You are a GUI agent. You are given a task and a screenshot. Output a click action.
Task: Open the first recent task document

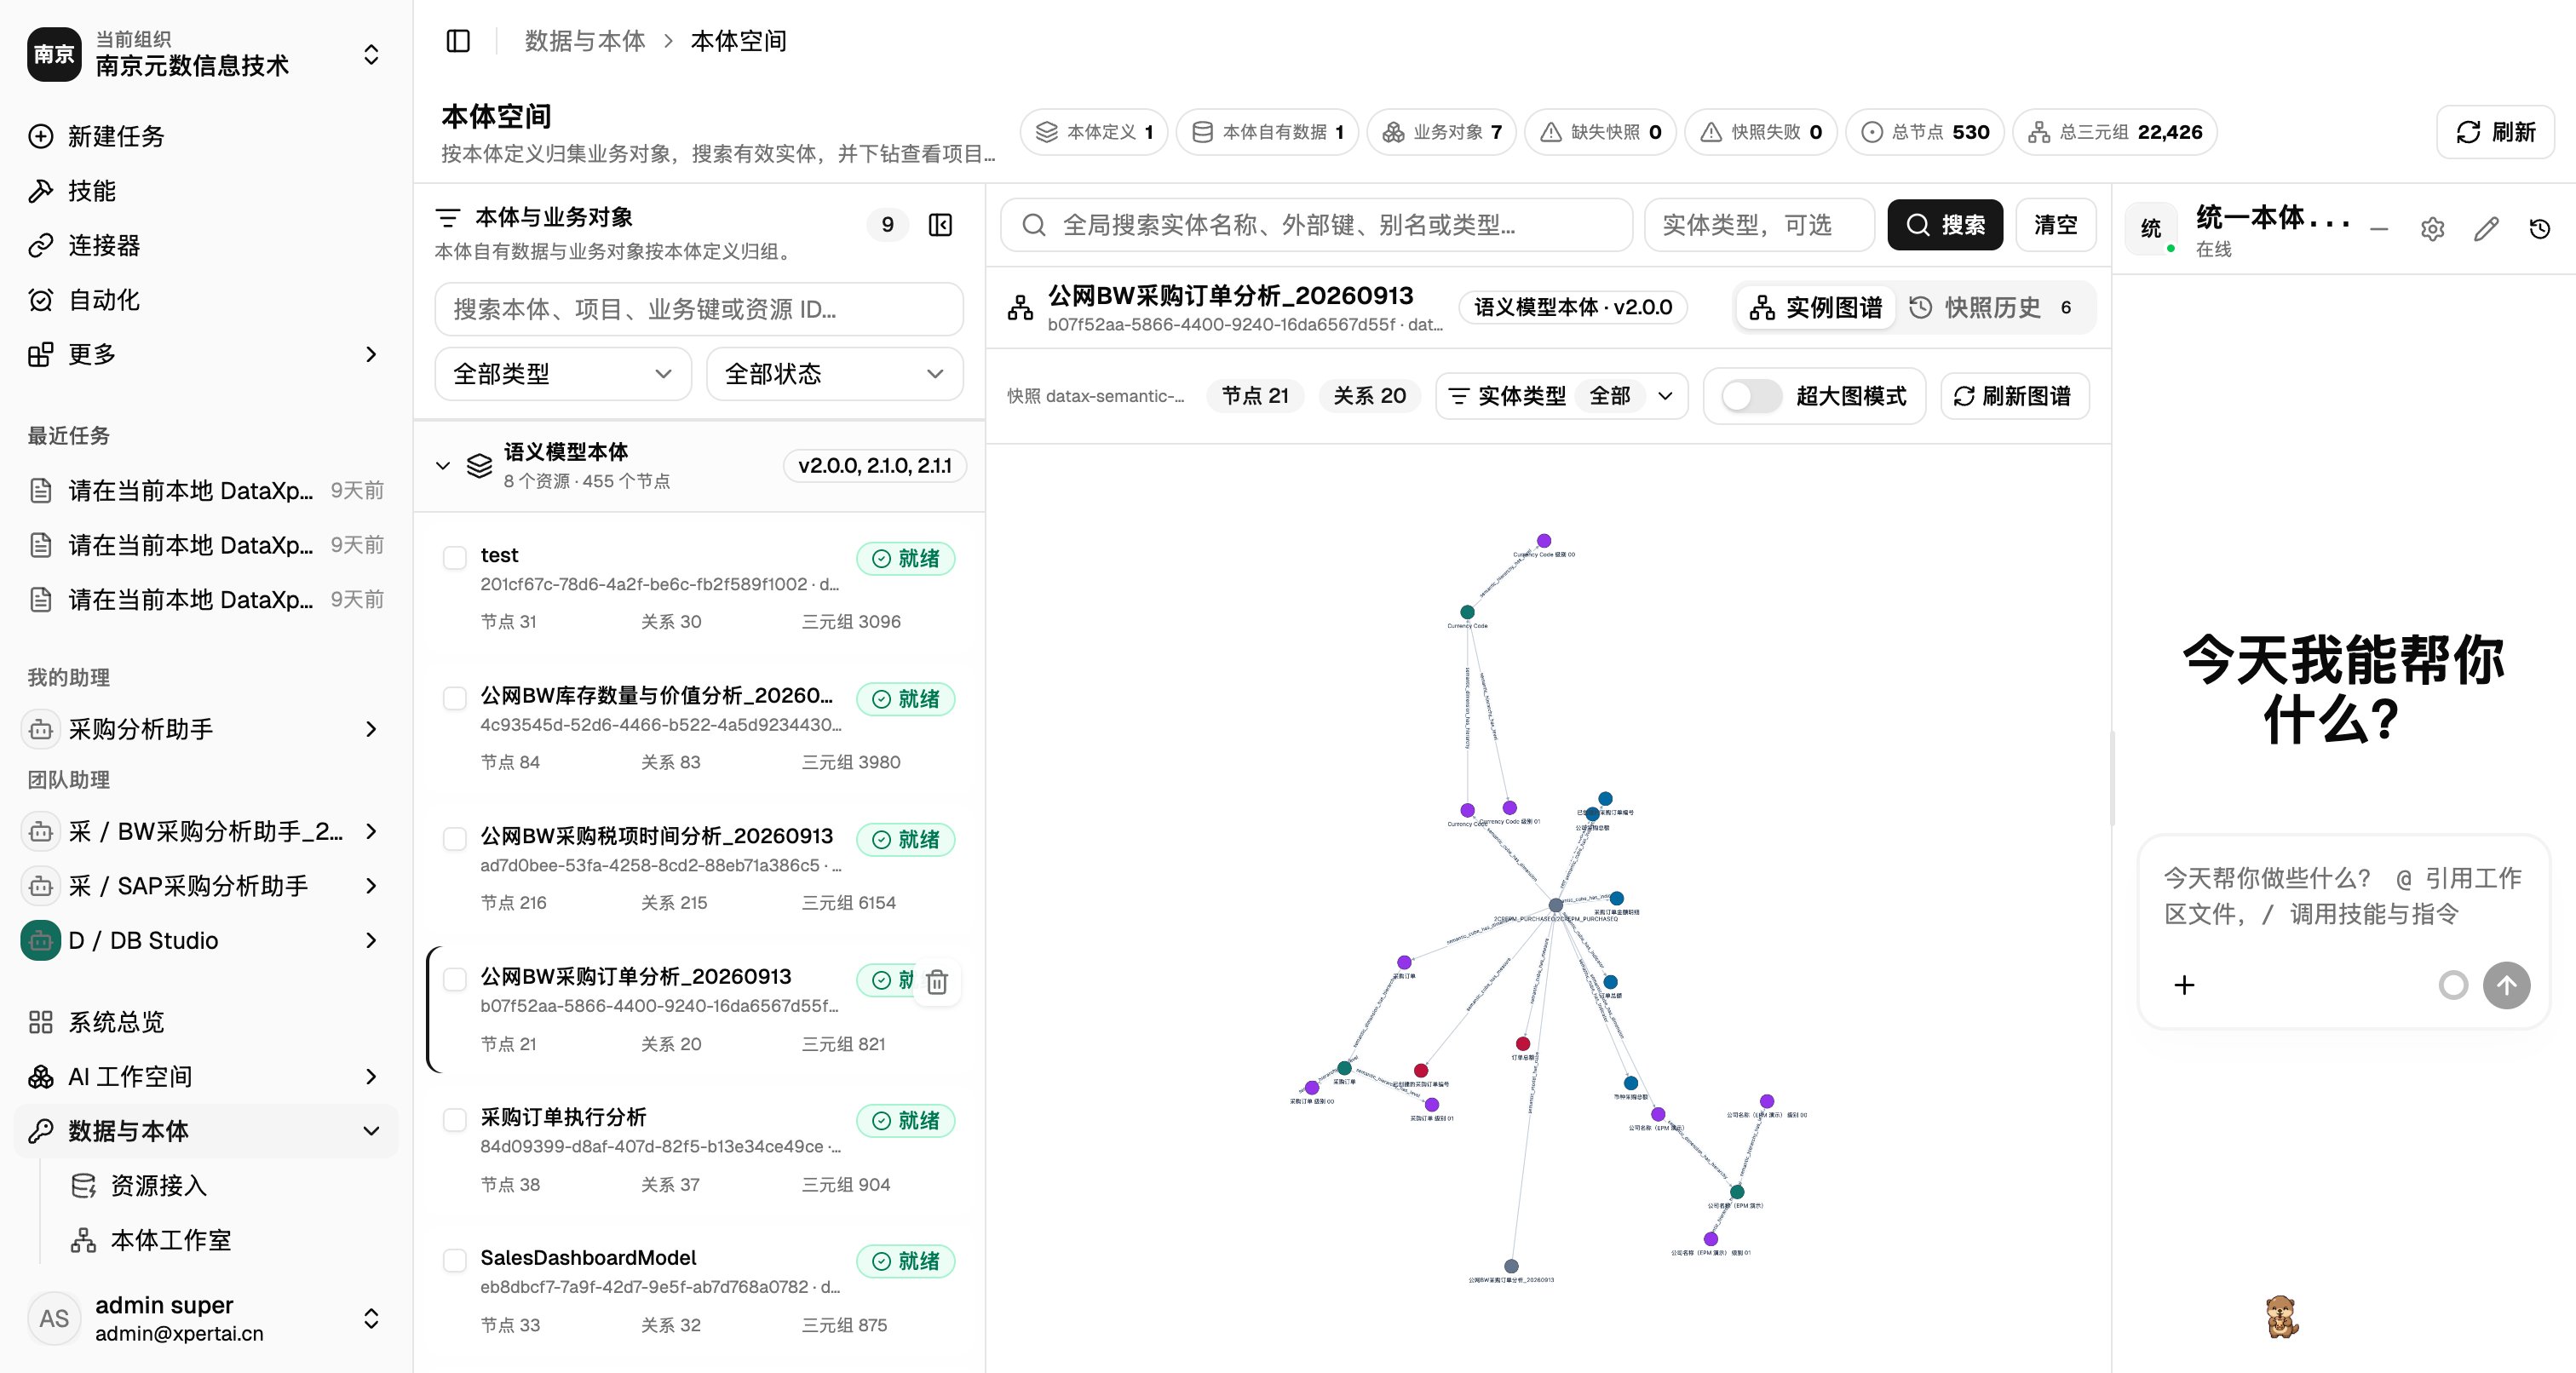point(206,490)
